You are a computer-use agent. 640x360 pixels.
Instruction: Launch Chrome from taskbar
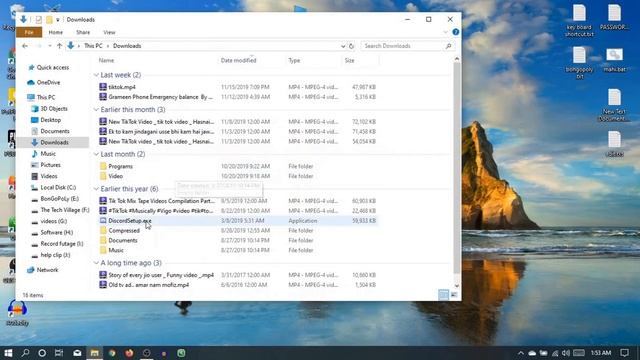(x=112, y=353)
